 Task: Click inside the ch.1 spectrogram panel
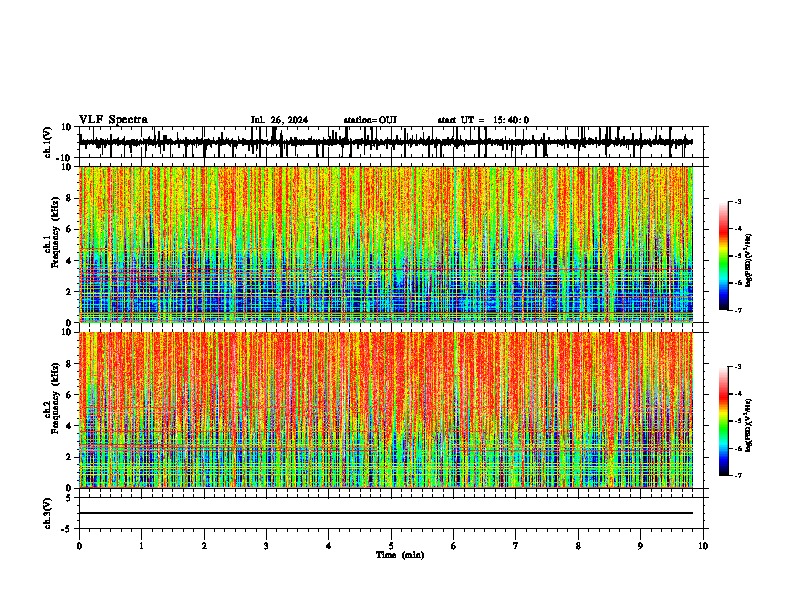[x=386, y=244]
